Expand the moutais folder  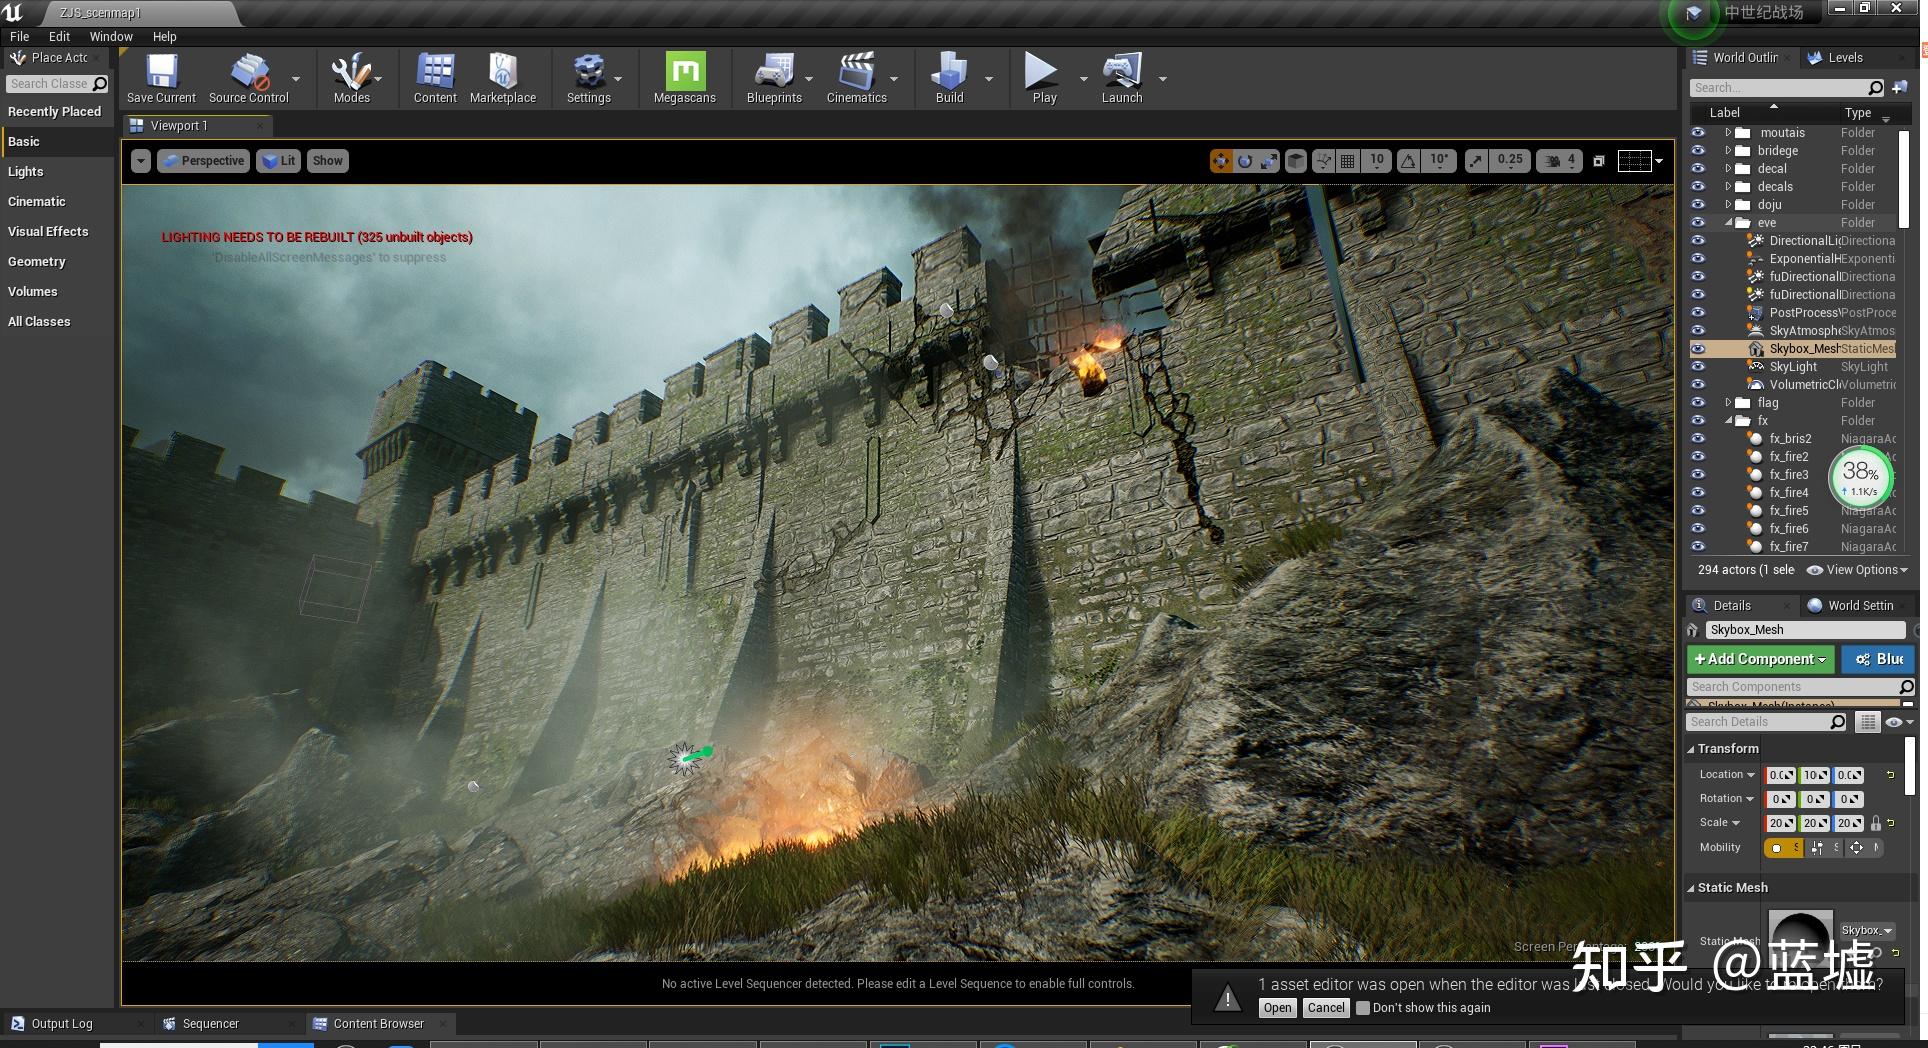(1728, 133)
